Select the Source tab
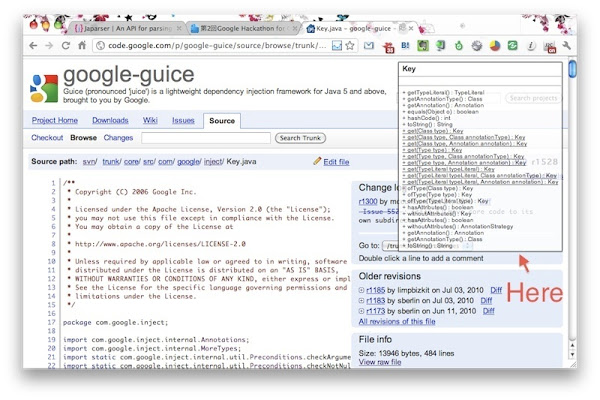 coord(222,121)
